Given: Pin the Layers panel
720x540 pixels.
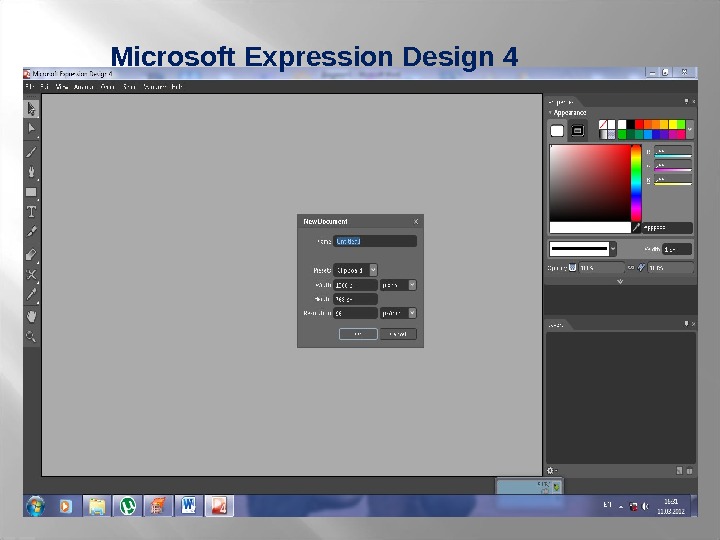Looking at the screenshot, I should point(686,324).
